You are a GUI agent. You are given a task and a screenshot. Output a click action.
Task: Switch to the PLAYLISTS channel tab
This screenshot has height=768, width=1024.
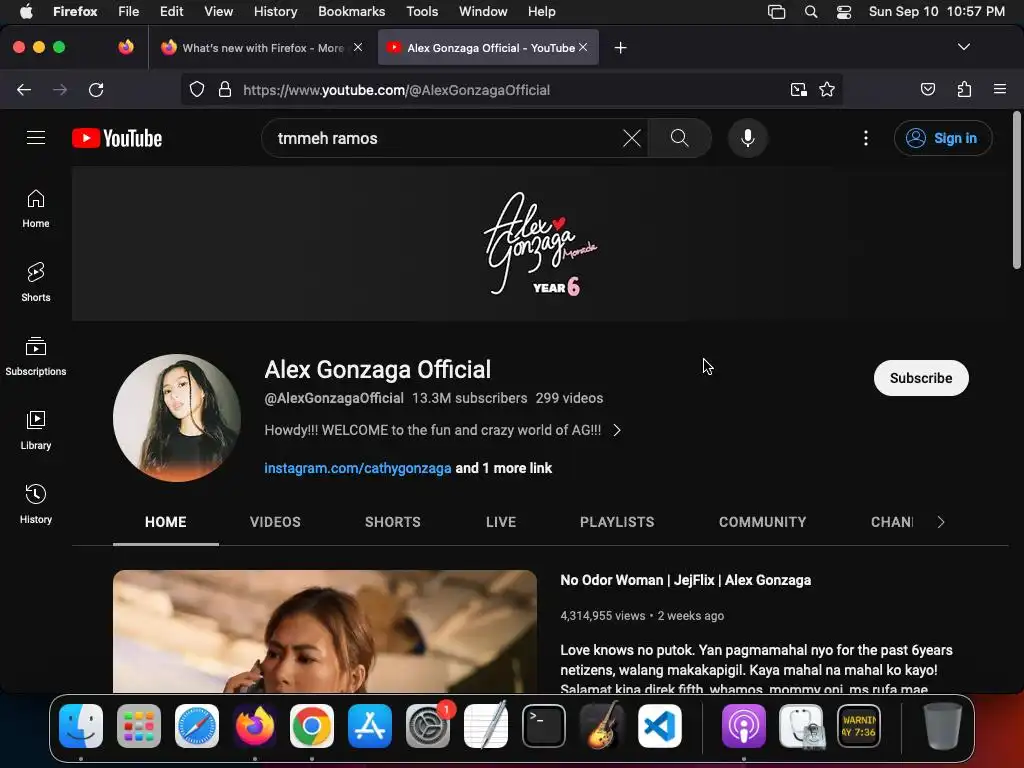[617, 522]
